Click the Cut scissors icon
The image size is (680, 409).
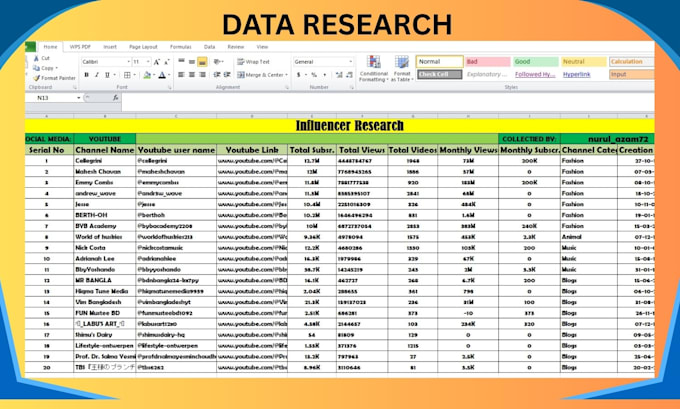pyautogui.click(x=36, y=58)
